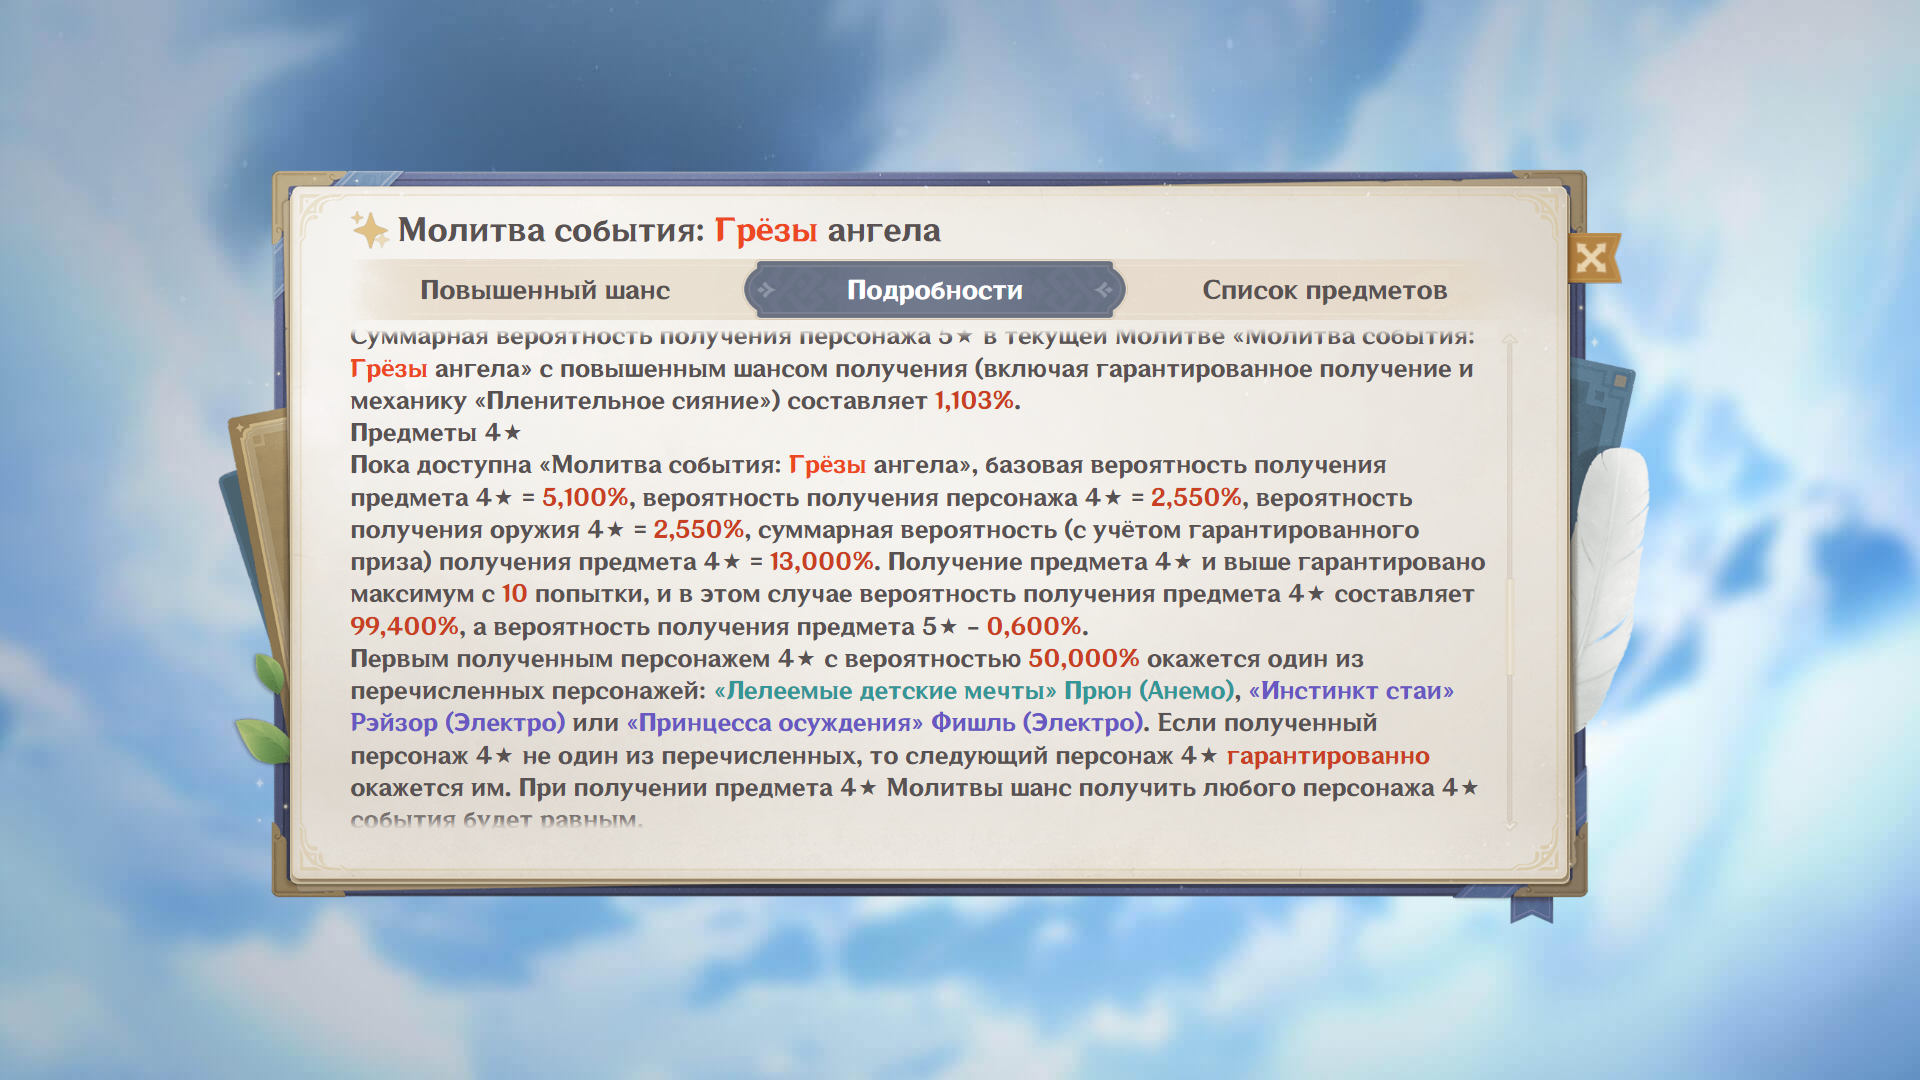The height and width of the screenshot is (1080, 1920).
Task: Click the «Принцесса осуждения» Фишль (Электро) text
Action: click(885, 723)
